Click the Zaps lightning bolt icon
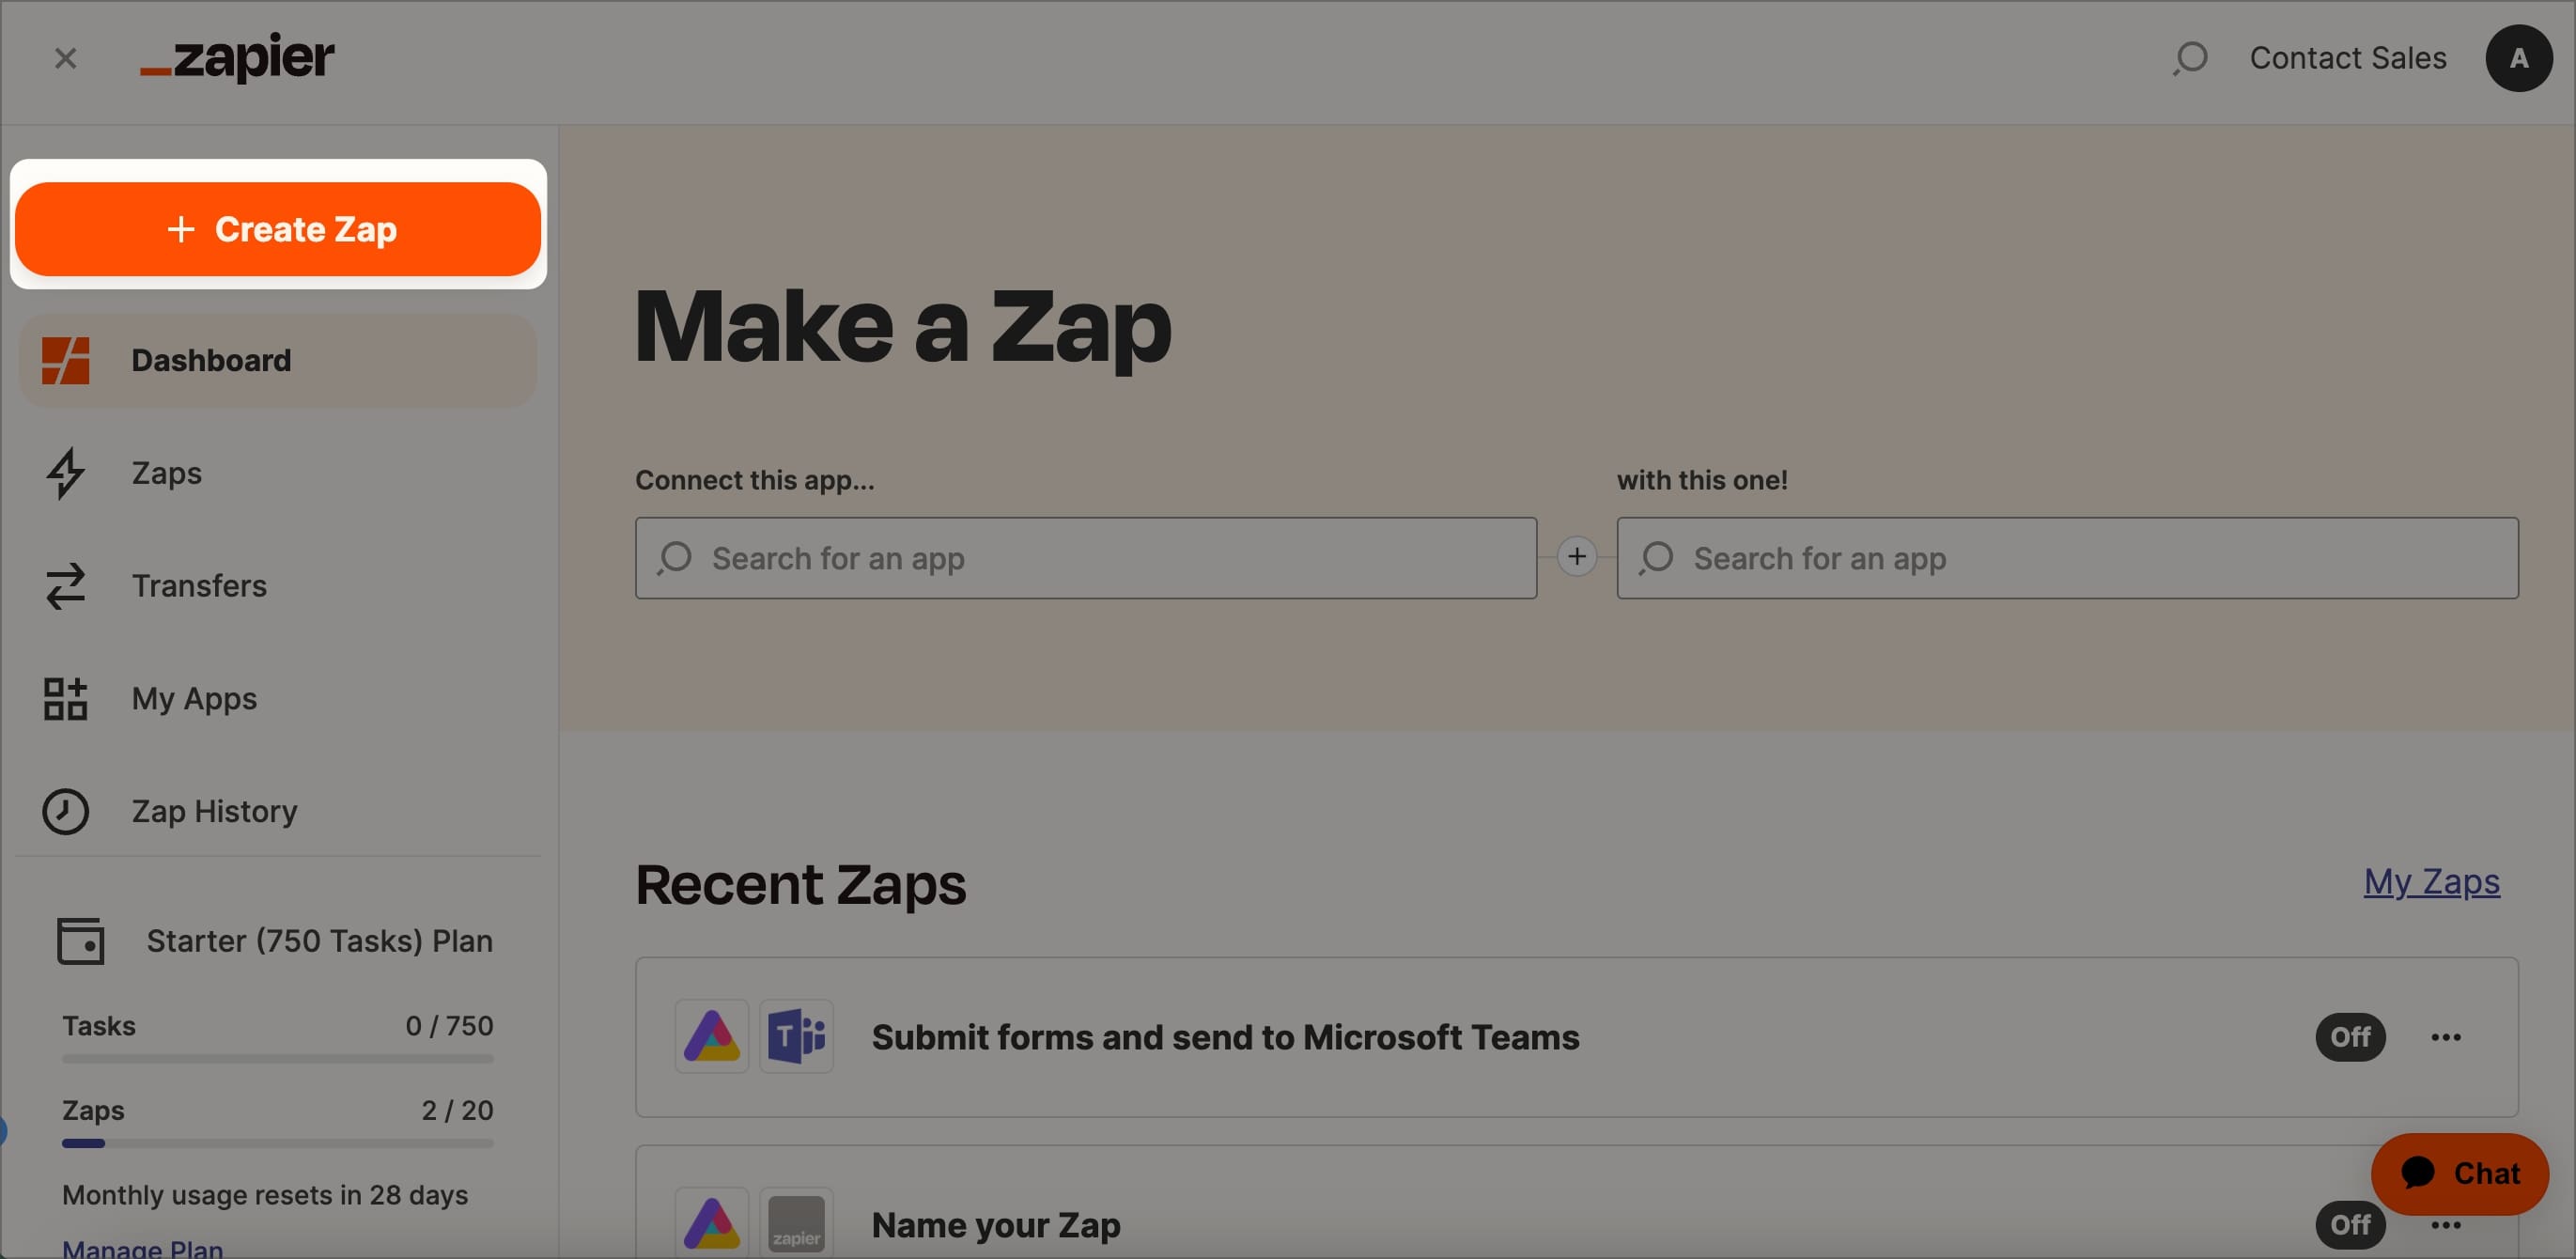The height and width of the screenshot is (1259, 2576). 64,472
